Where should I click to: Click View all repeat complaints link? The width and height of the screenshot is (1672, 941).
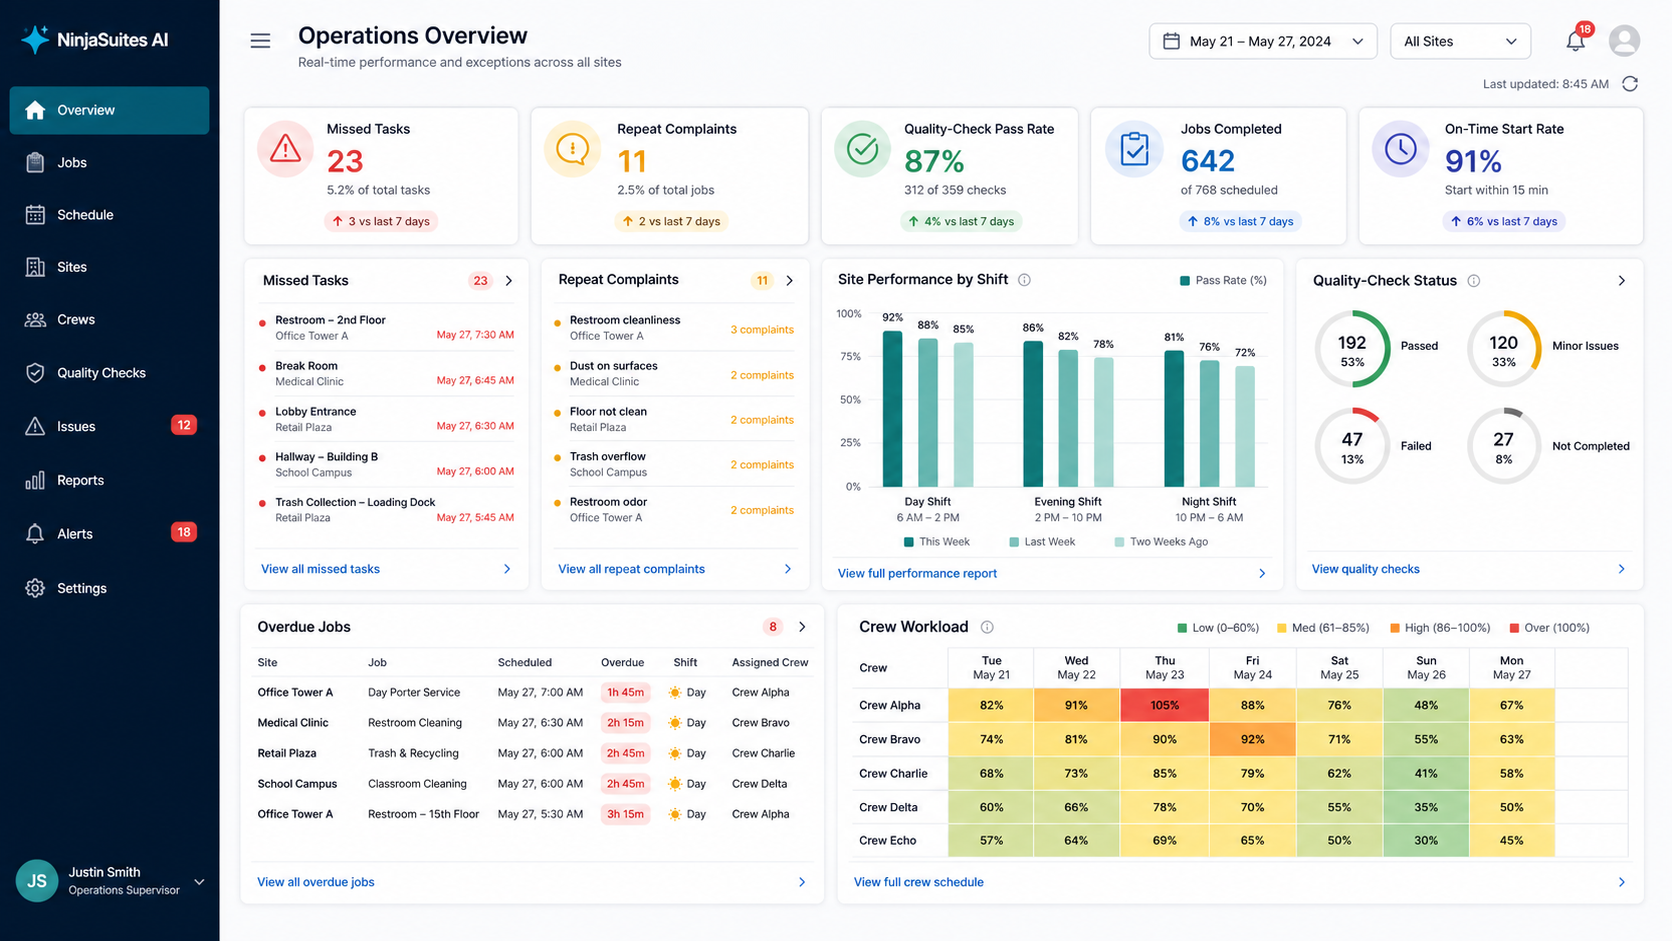[631, 569]
